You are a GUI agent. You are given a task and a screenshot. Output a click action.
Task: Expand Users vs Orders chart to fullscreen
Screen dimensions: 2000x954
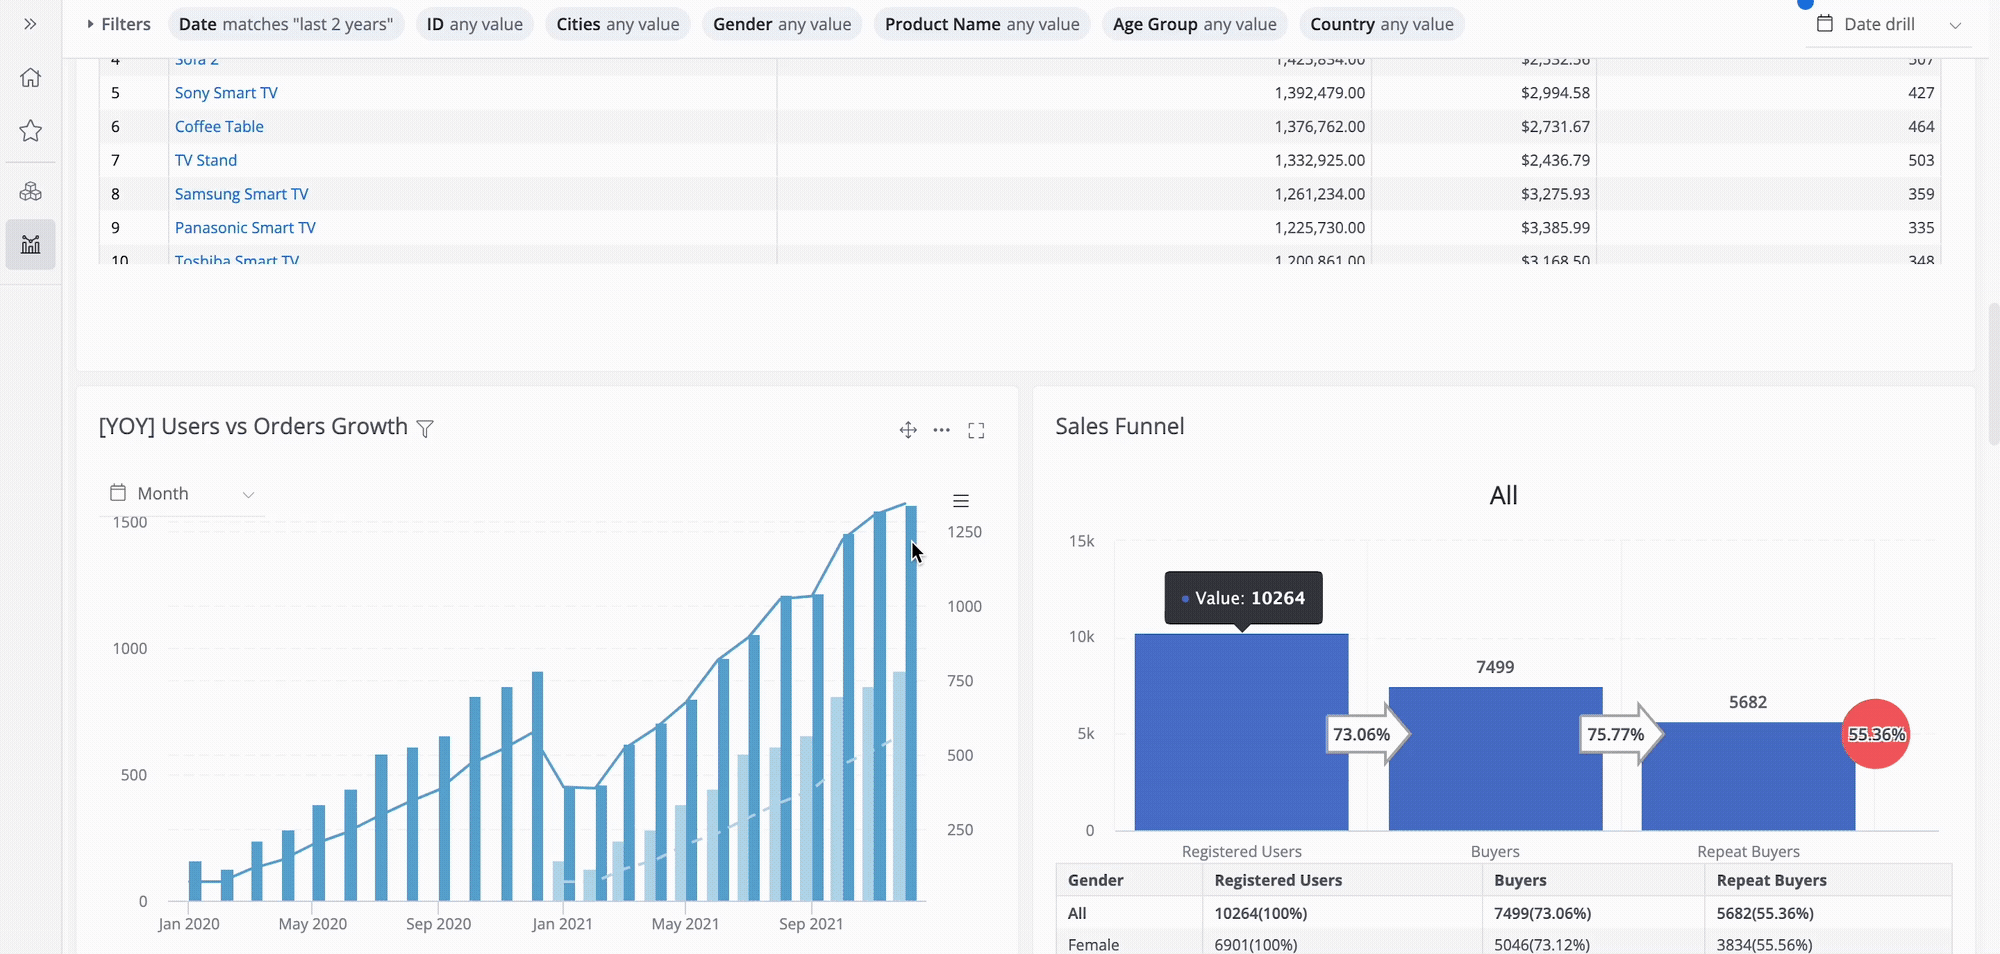[976, 430]
